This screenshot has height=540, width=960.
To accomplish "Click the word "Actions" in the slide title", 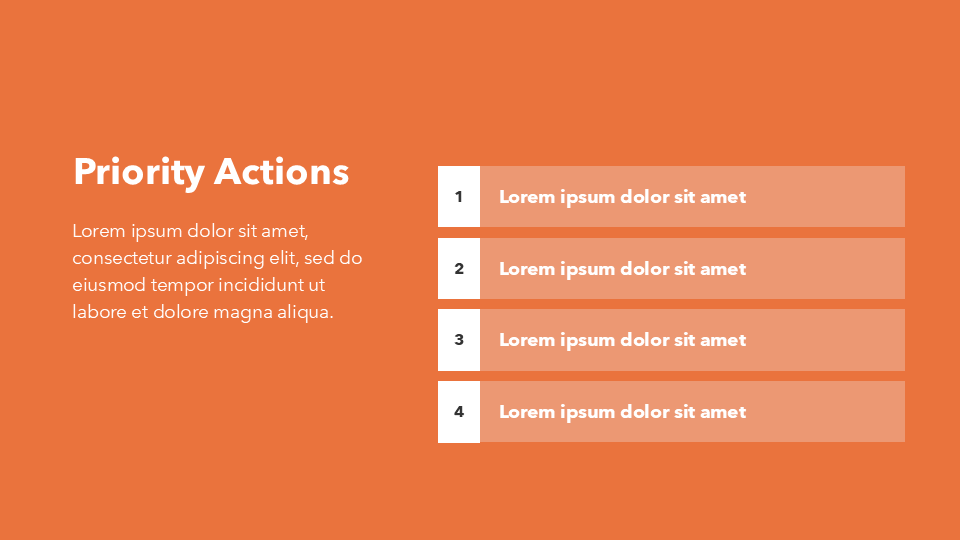I will [282, 172].
